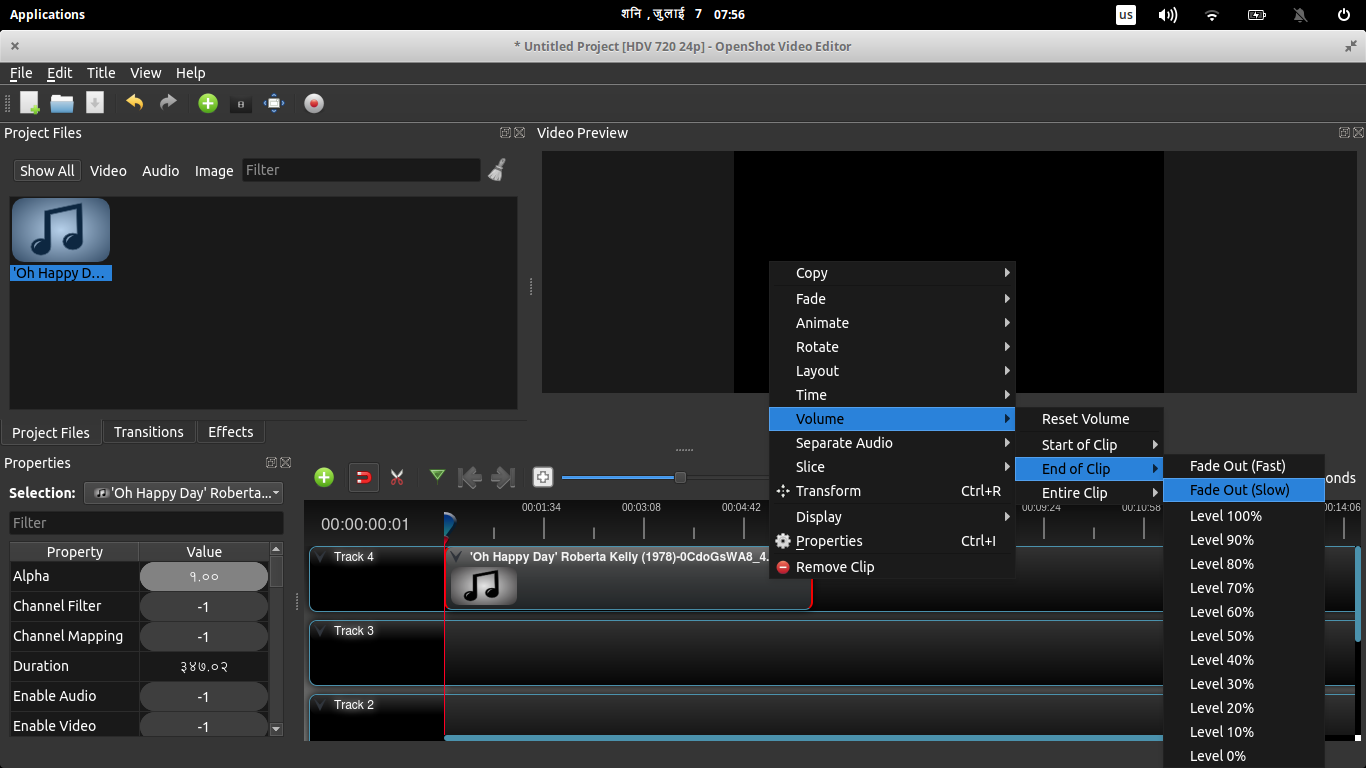
Task: Open the Time submenu
Action: pos(892,395)
